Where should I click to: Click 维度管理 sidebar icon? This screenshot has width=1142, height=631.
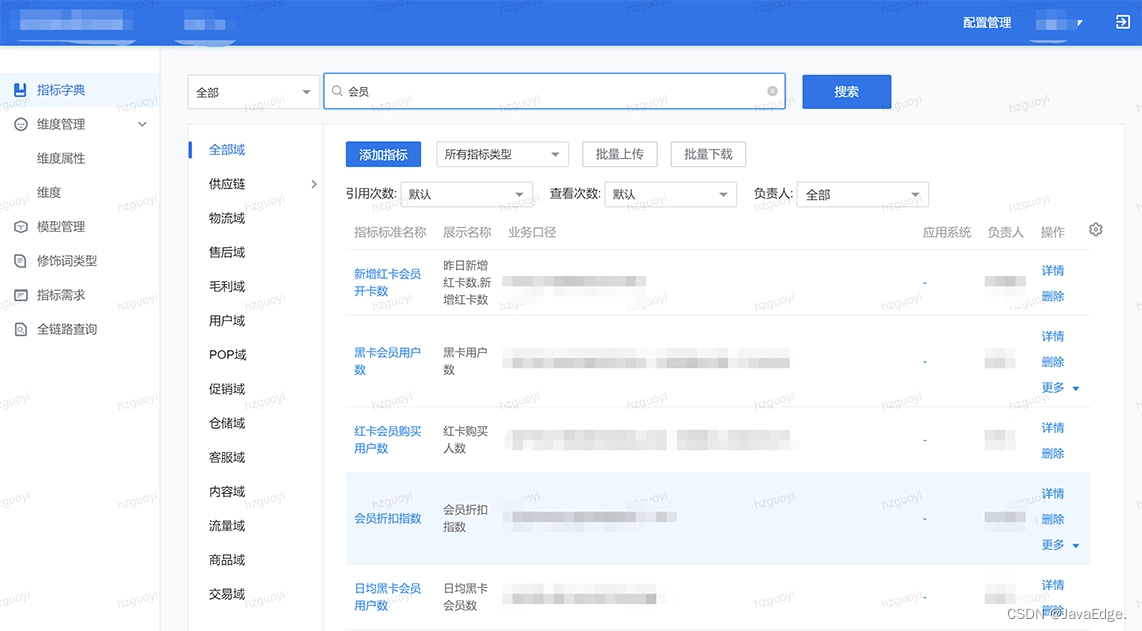tap(20, 125)
